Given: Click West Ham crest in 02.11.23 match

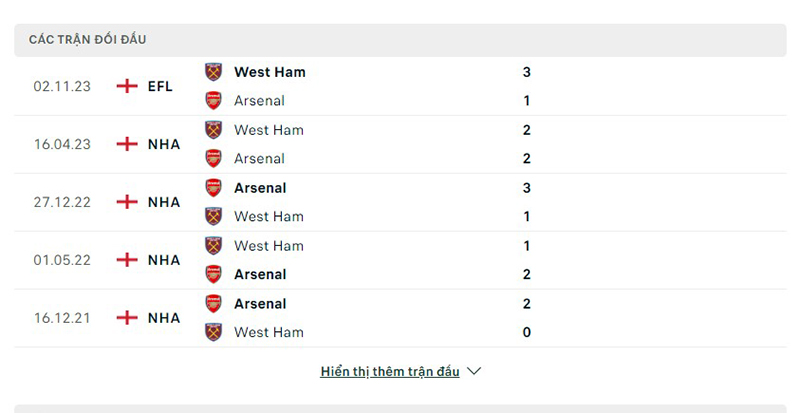Looking at the screenshot, I should pos(213,72).
